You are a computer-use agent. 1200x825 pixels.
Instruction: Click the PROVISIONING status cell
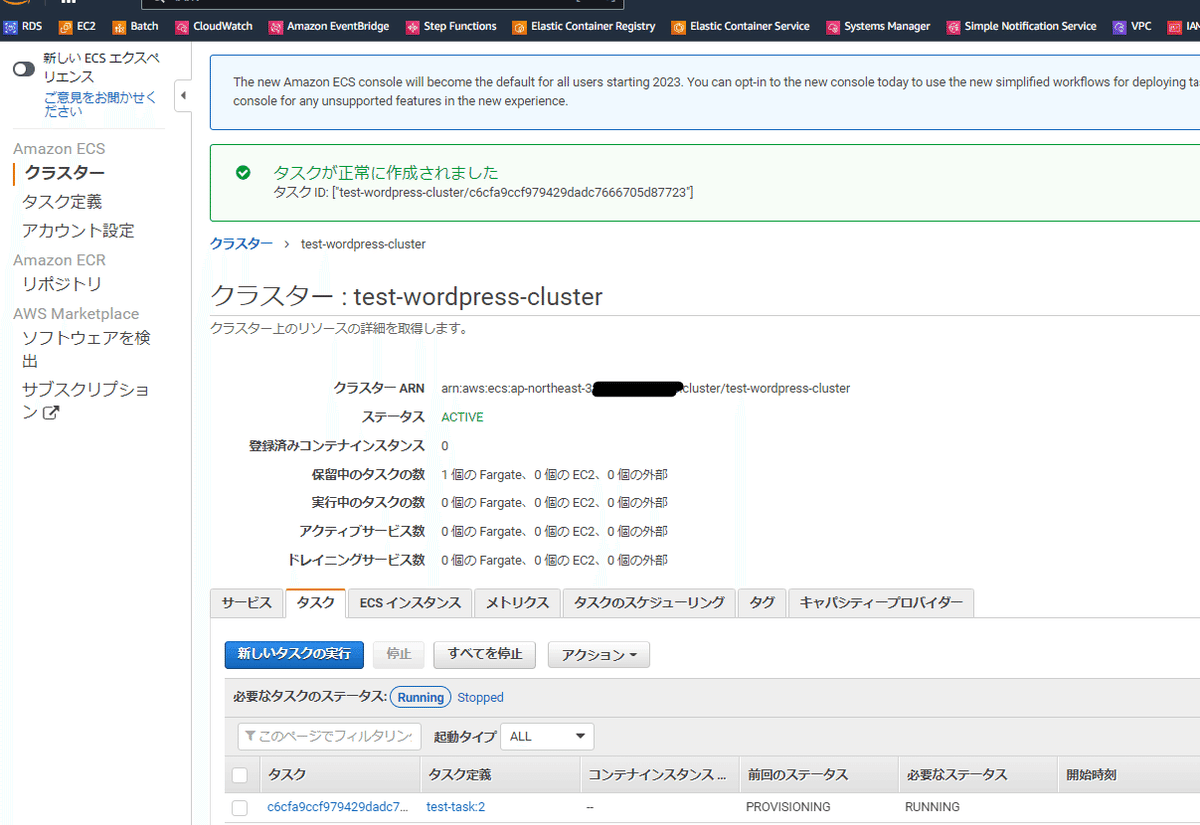[x=788, y=807]
